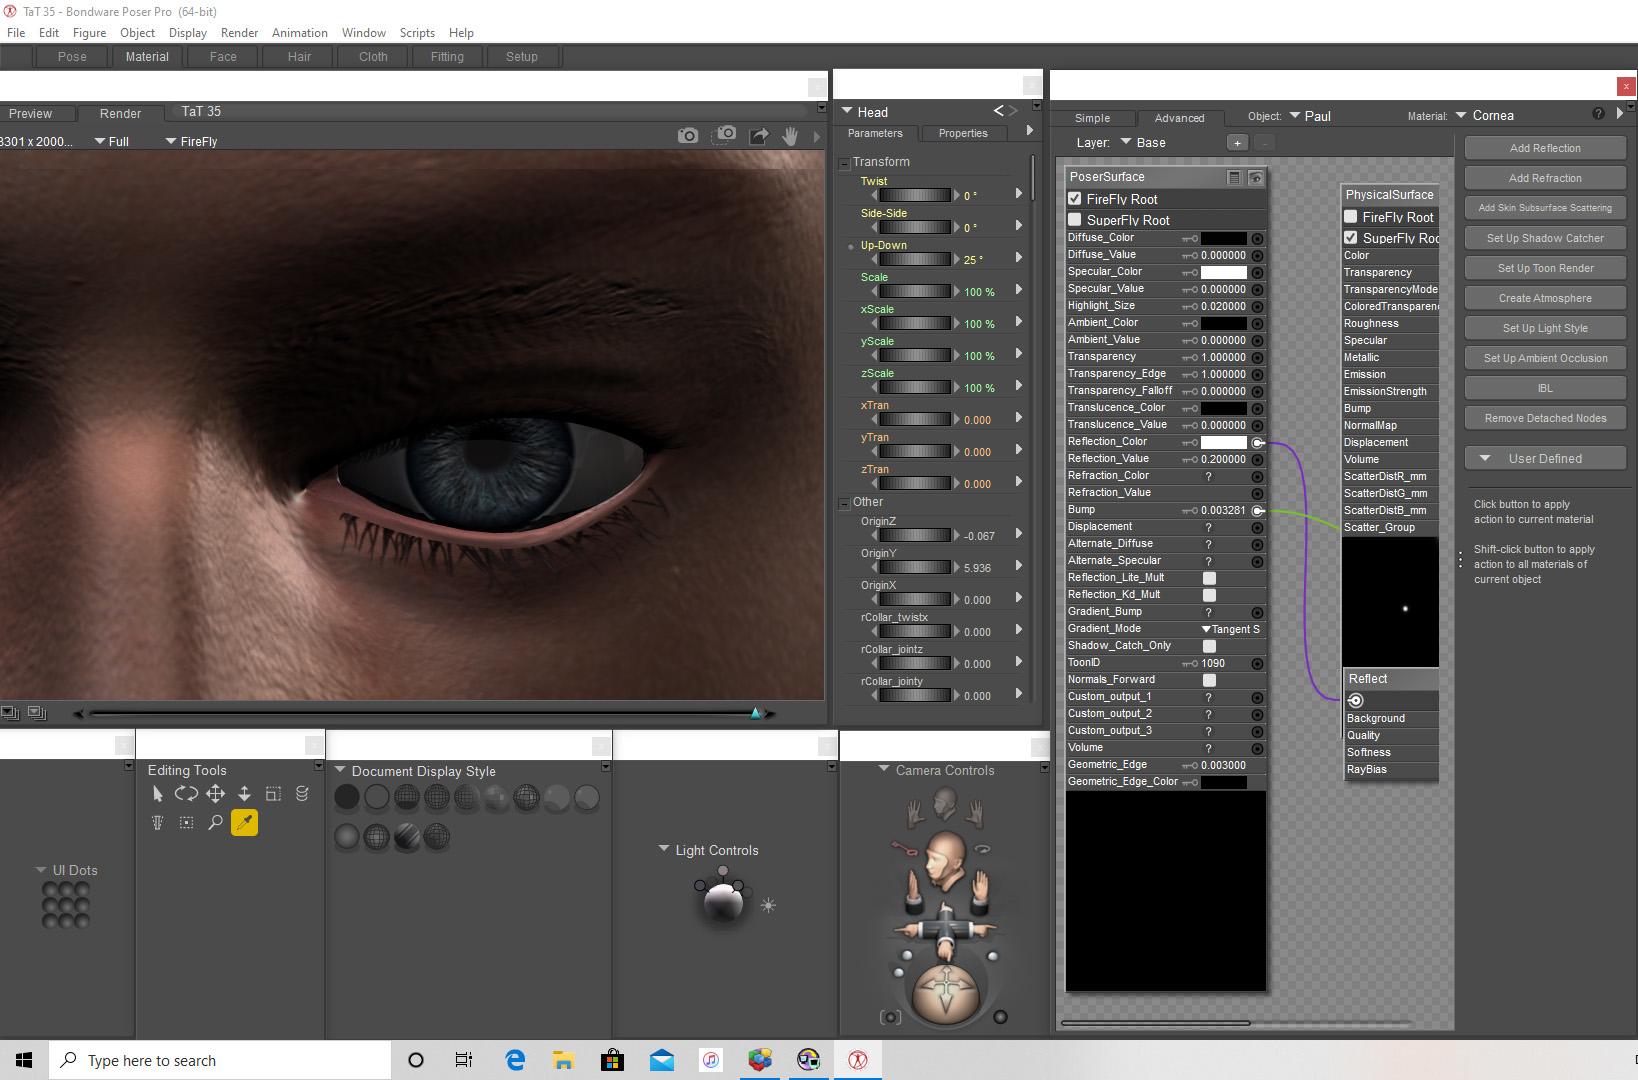The height and width of the screenshot is (1080, 1638).
Task: Click the area render camera icon
Action: point(726,135)
